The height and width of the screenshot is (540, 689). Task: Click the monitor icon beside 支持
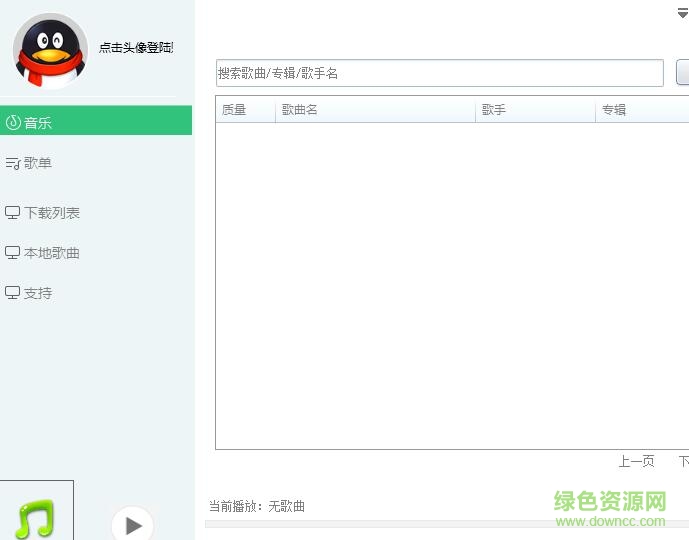pos(13,293)
